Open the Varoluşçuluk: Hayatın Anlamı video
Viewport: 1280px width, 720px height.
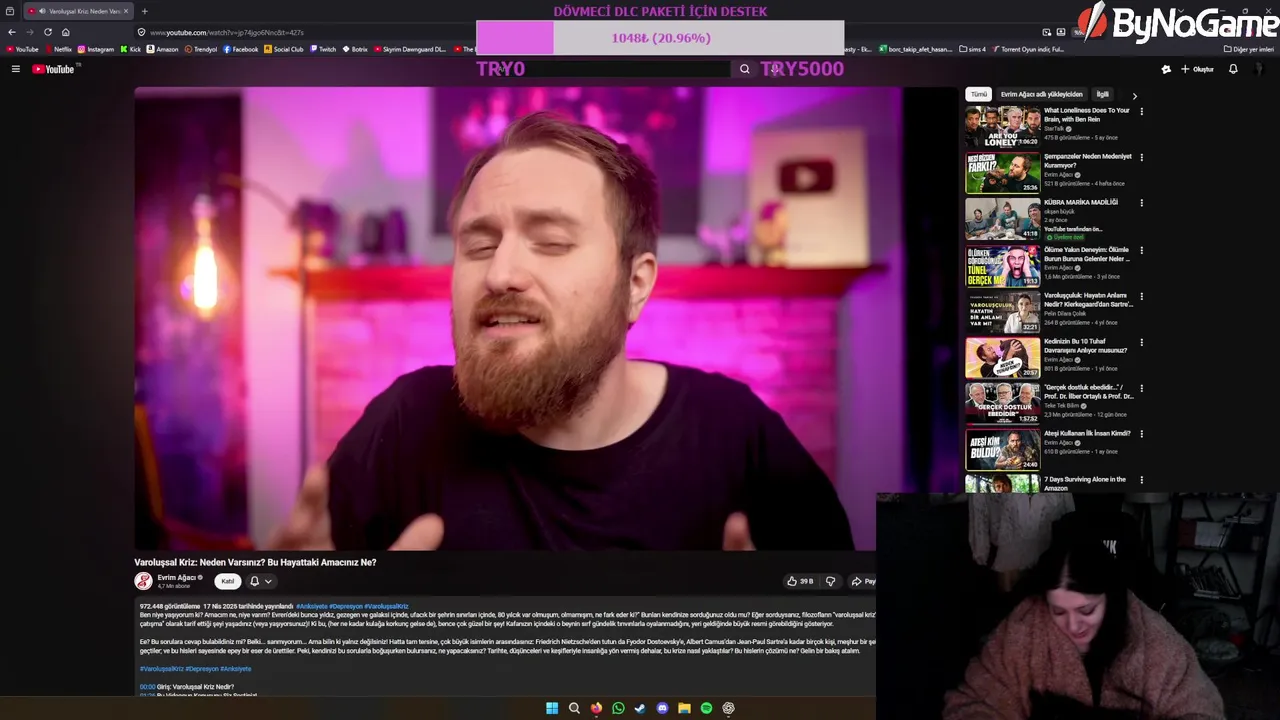click(x=1002, y=312)
